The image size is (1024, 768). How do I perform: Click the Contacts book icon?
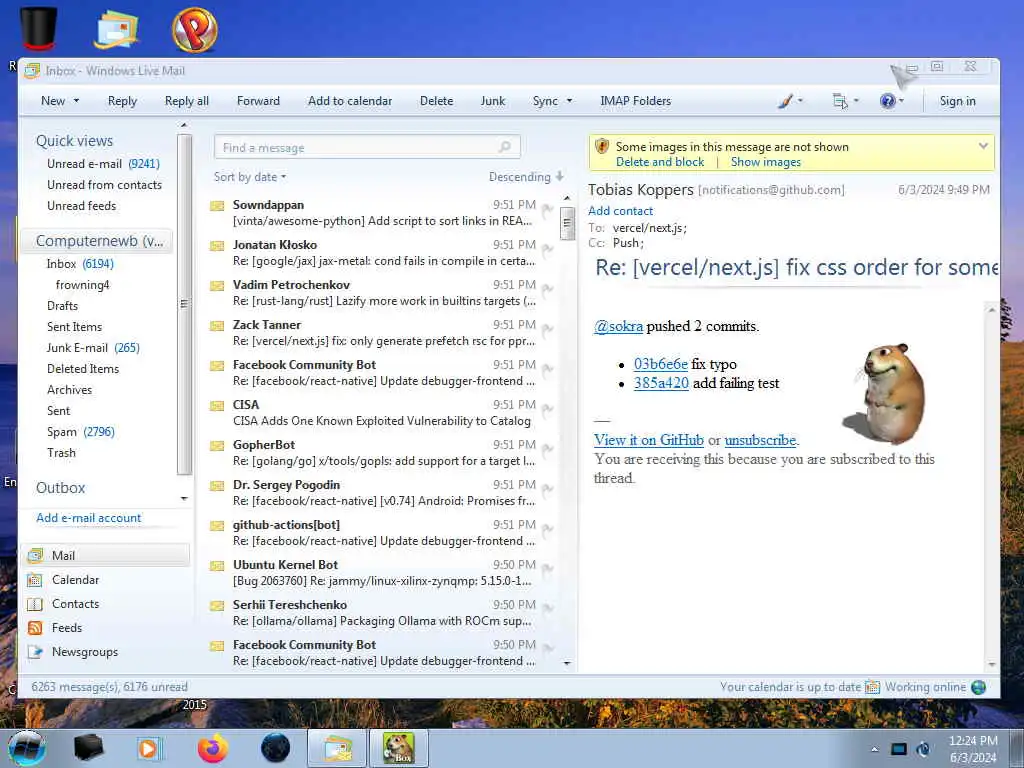click(35, 604)
